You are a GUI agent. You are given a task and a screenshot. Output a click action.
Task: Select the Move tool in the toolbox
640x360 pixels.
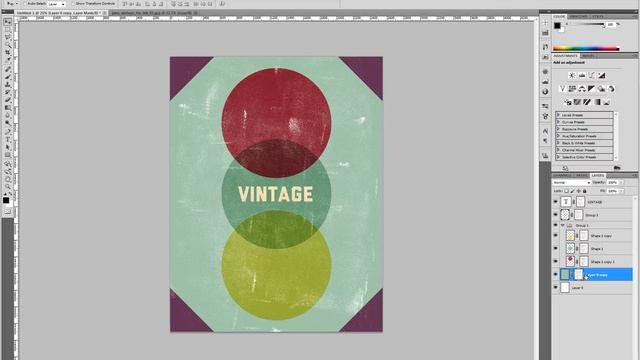7,22
